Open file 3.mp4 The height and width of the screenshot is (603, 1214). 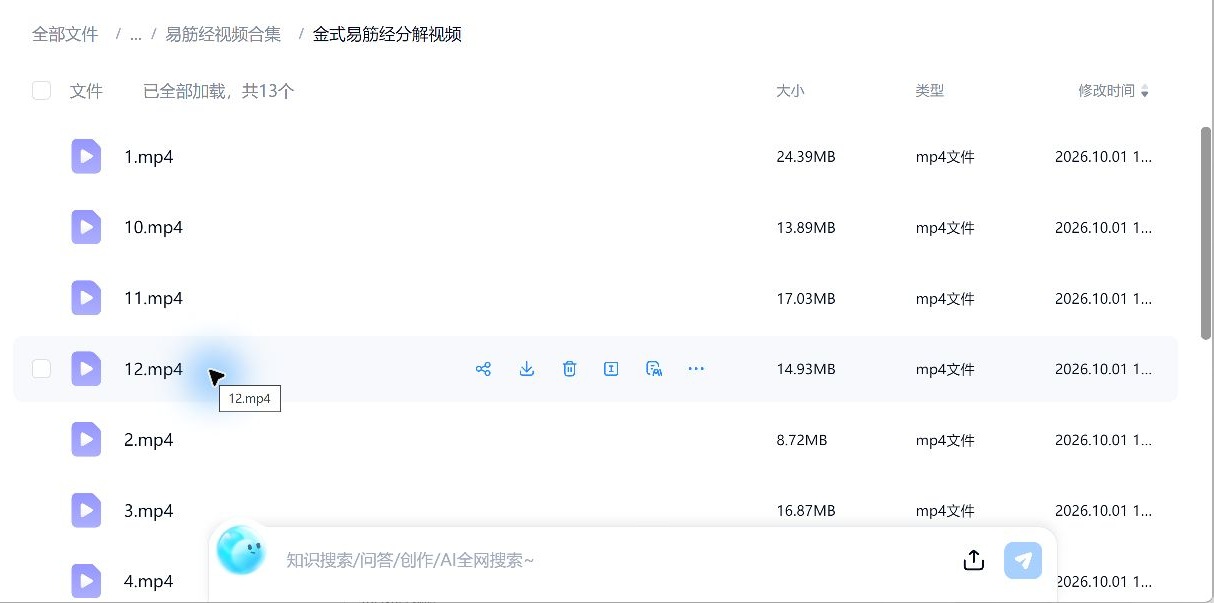[x=149, y=511]
